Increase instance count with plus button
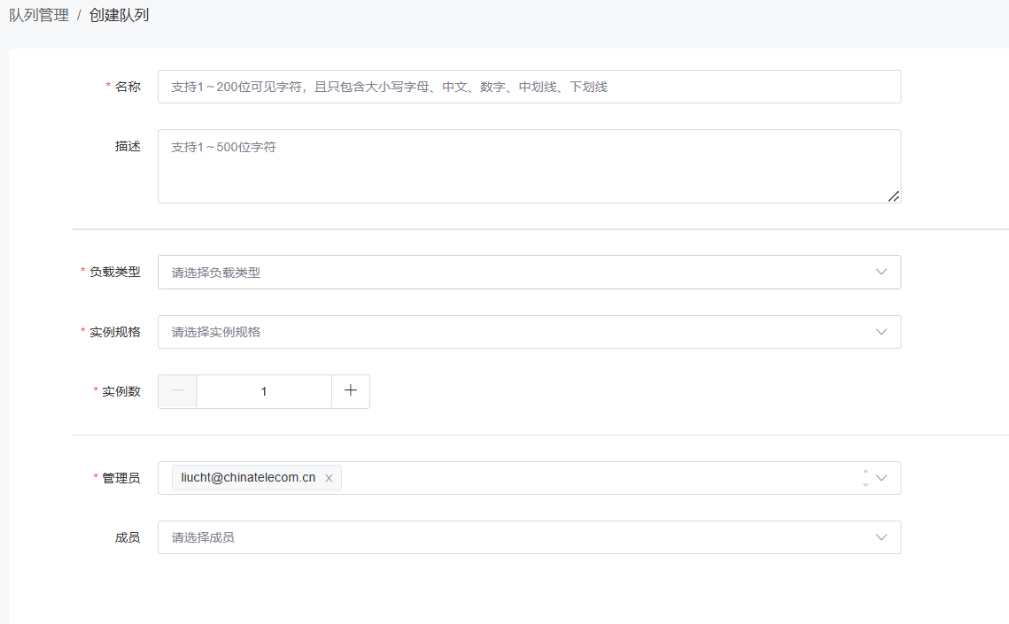 coord(350,392)
